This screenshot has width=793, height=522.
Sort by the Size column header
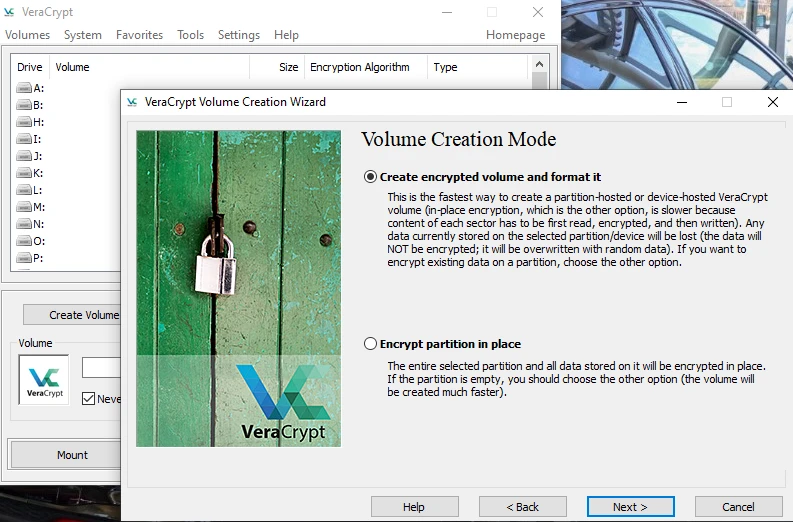point(277,67)
